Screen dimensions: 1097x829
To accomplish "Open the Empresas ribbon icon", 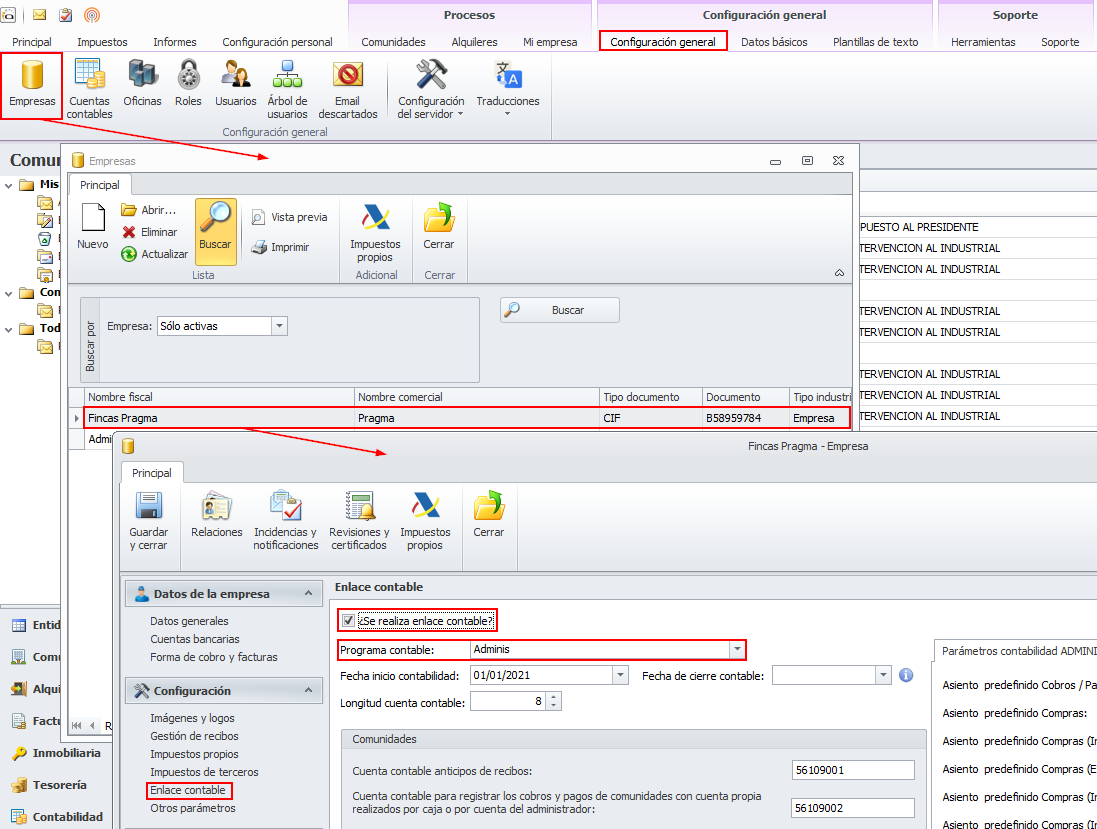I will click(x=32, y=85).
